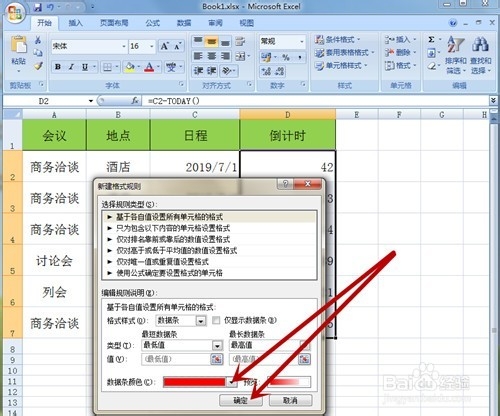Center cell text horizontally
This screenshot has height=416, width=500.
(x=212, y=56)
